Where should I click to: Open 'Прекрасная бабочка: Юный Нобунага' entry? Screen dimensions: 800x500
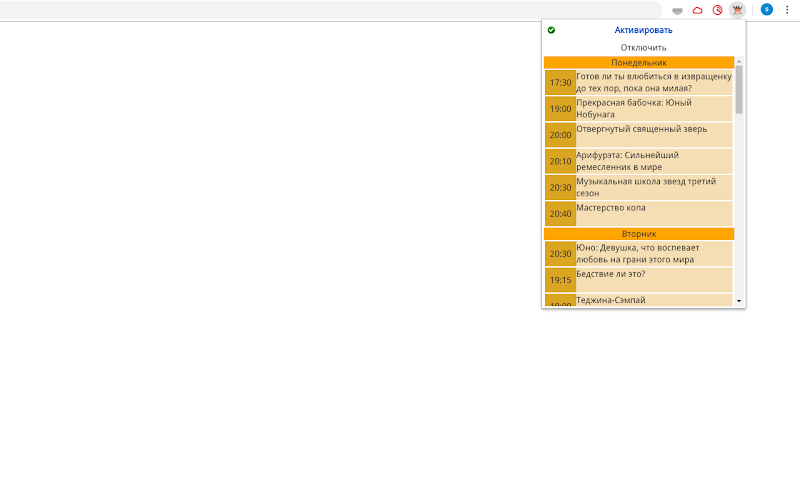(x=654, y=109)
